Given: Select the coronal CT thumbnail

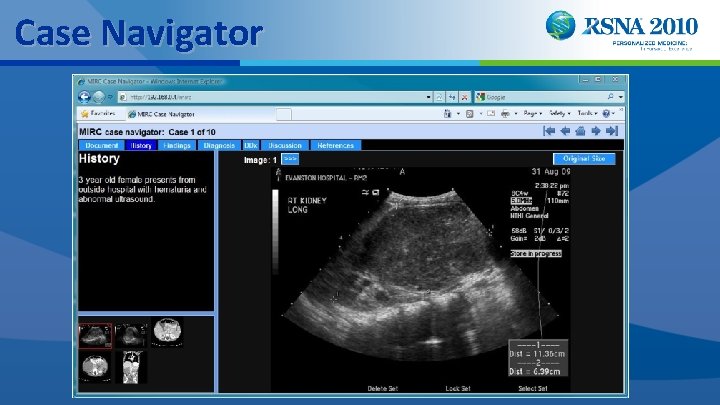Looking at the screenshot, I should click(x=132, y=367).
